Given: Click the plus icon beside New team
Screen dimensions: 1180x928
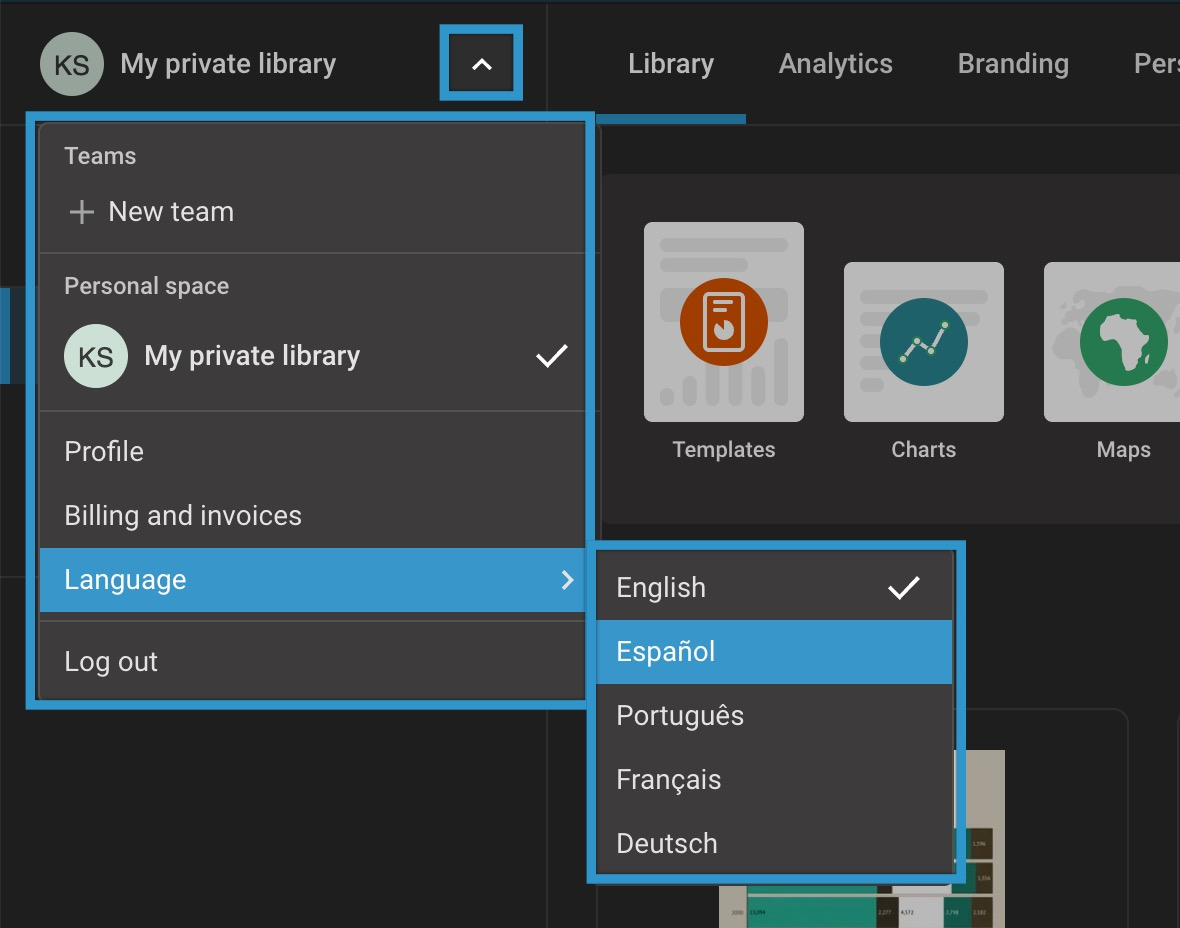Looking at the screenshot, I should (81, 212).
